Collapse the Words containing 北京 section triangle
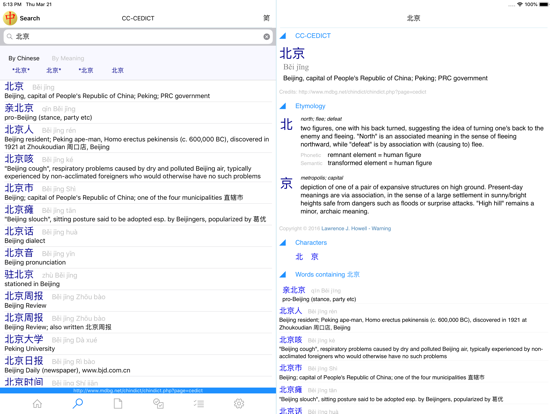Image resolution: width=552 pixels, height=414 pixels. (x=283, y=275)
